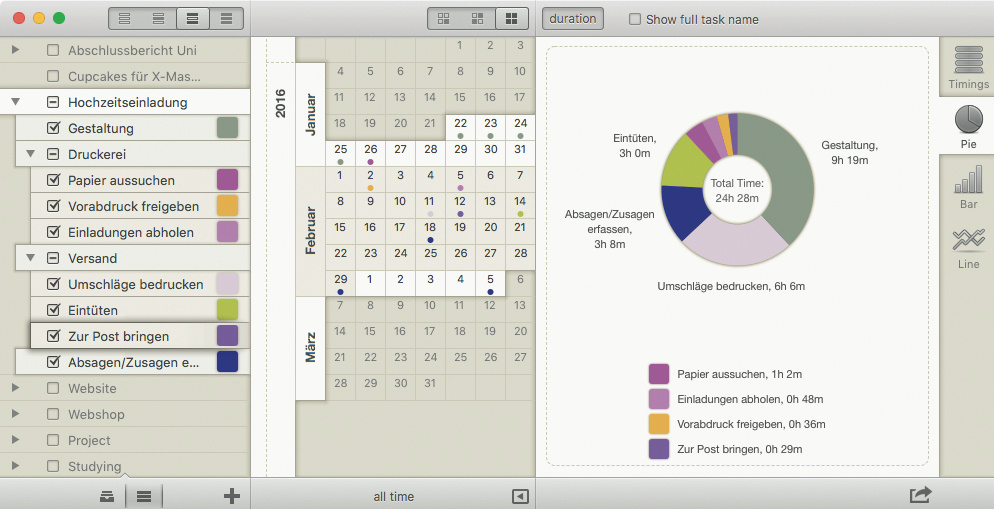The width and height of the screenshot is (994, 509).
Task: Open the Line chart view
Action: [x=968, y=248]
